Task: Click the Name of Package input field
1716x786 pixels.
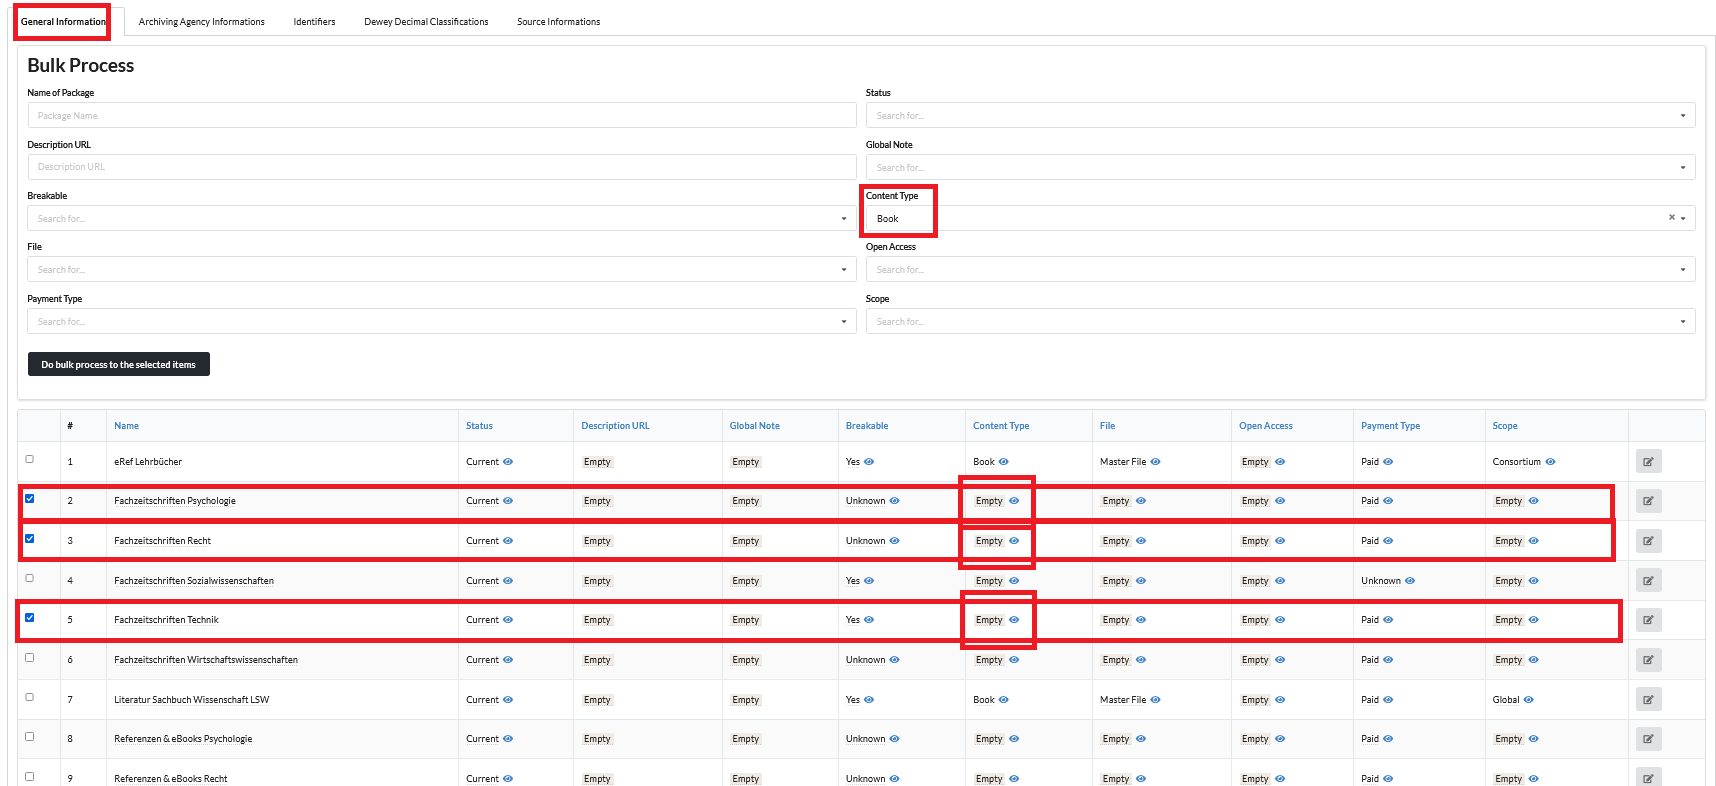Action: tap(441, 116)
